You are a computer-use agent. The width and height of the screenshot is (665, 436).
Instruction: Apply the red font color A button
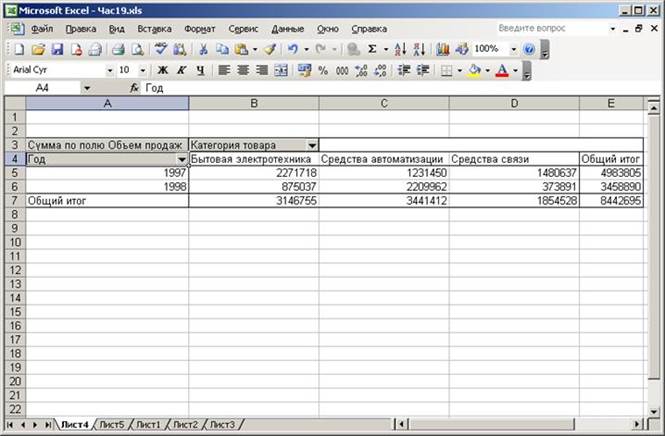[x=502, y=70]
